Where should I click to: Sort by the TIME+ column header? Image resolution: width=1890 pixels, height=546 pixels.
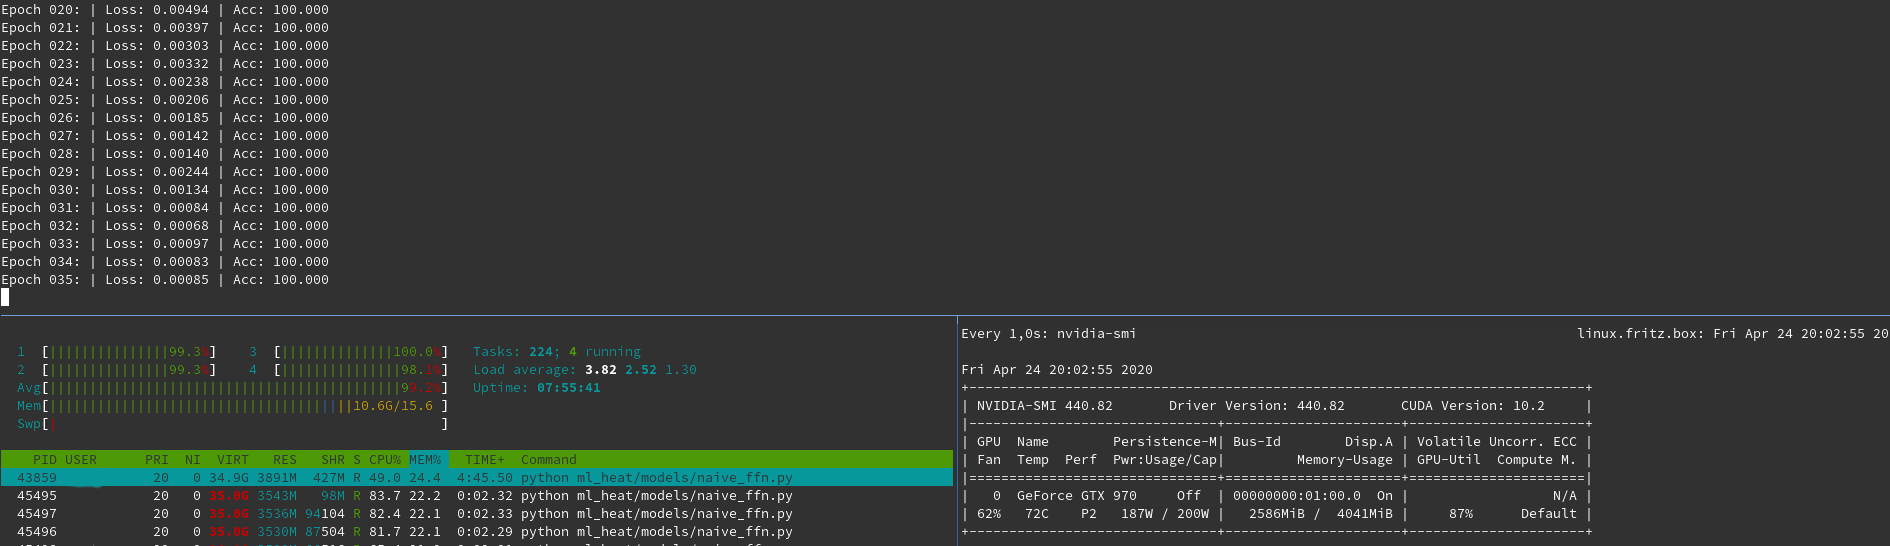coord(484,460)
